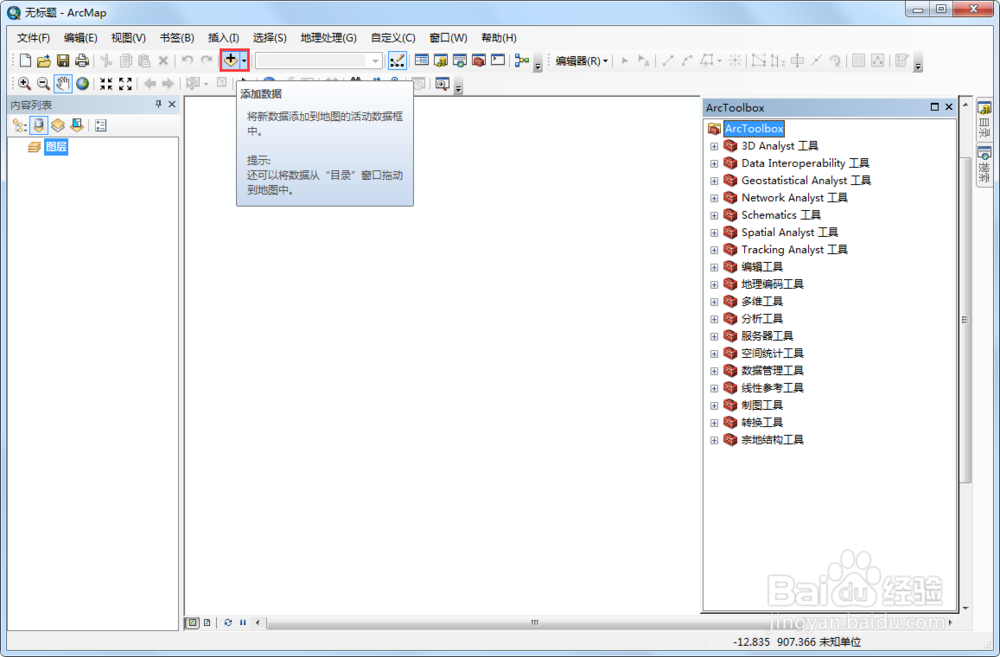
Task: Open the ArcToolbox window icon
Action: pyautogui.click(x=479, y=61)
